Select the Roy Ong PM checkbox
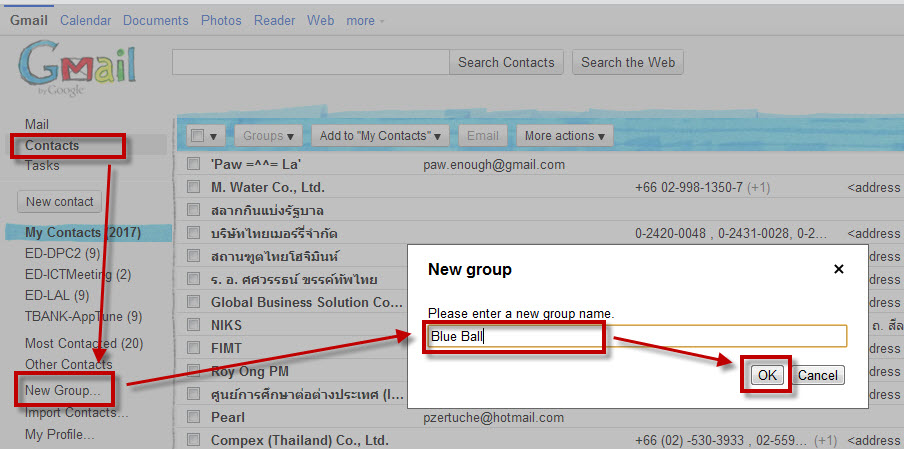The height and width of the screenshot is (449, 904). pyautogui.click(x=194, y=371)
